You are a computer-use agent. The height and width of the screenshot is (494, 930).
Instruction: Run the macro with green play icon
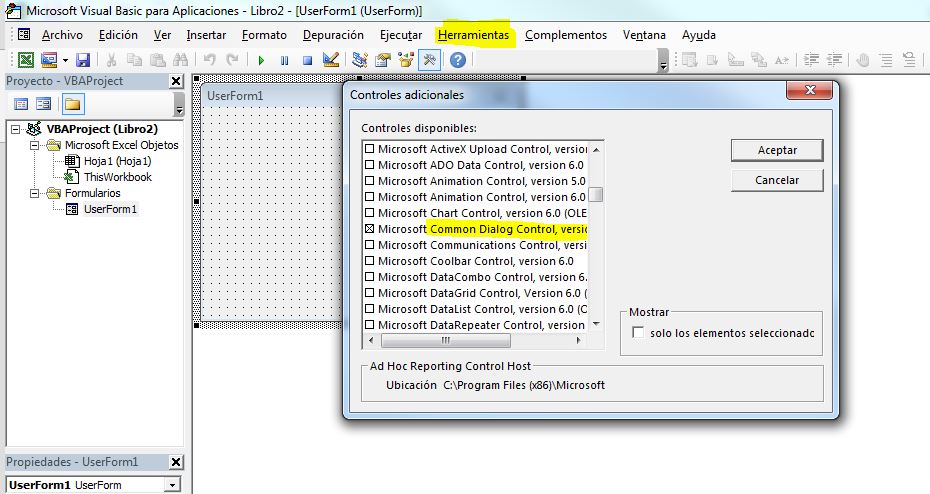point(261,60)
